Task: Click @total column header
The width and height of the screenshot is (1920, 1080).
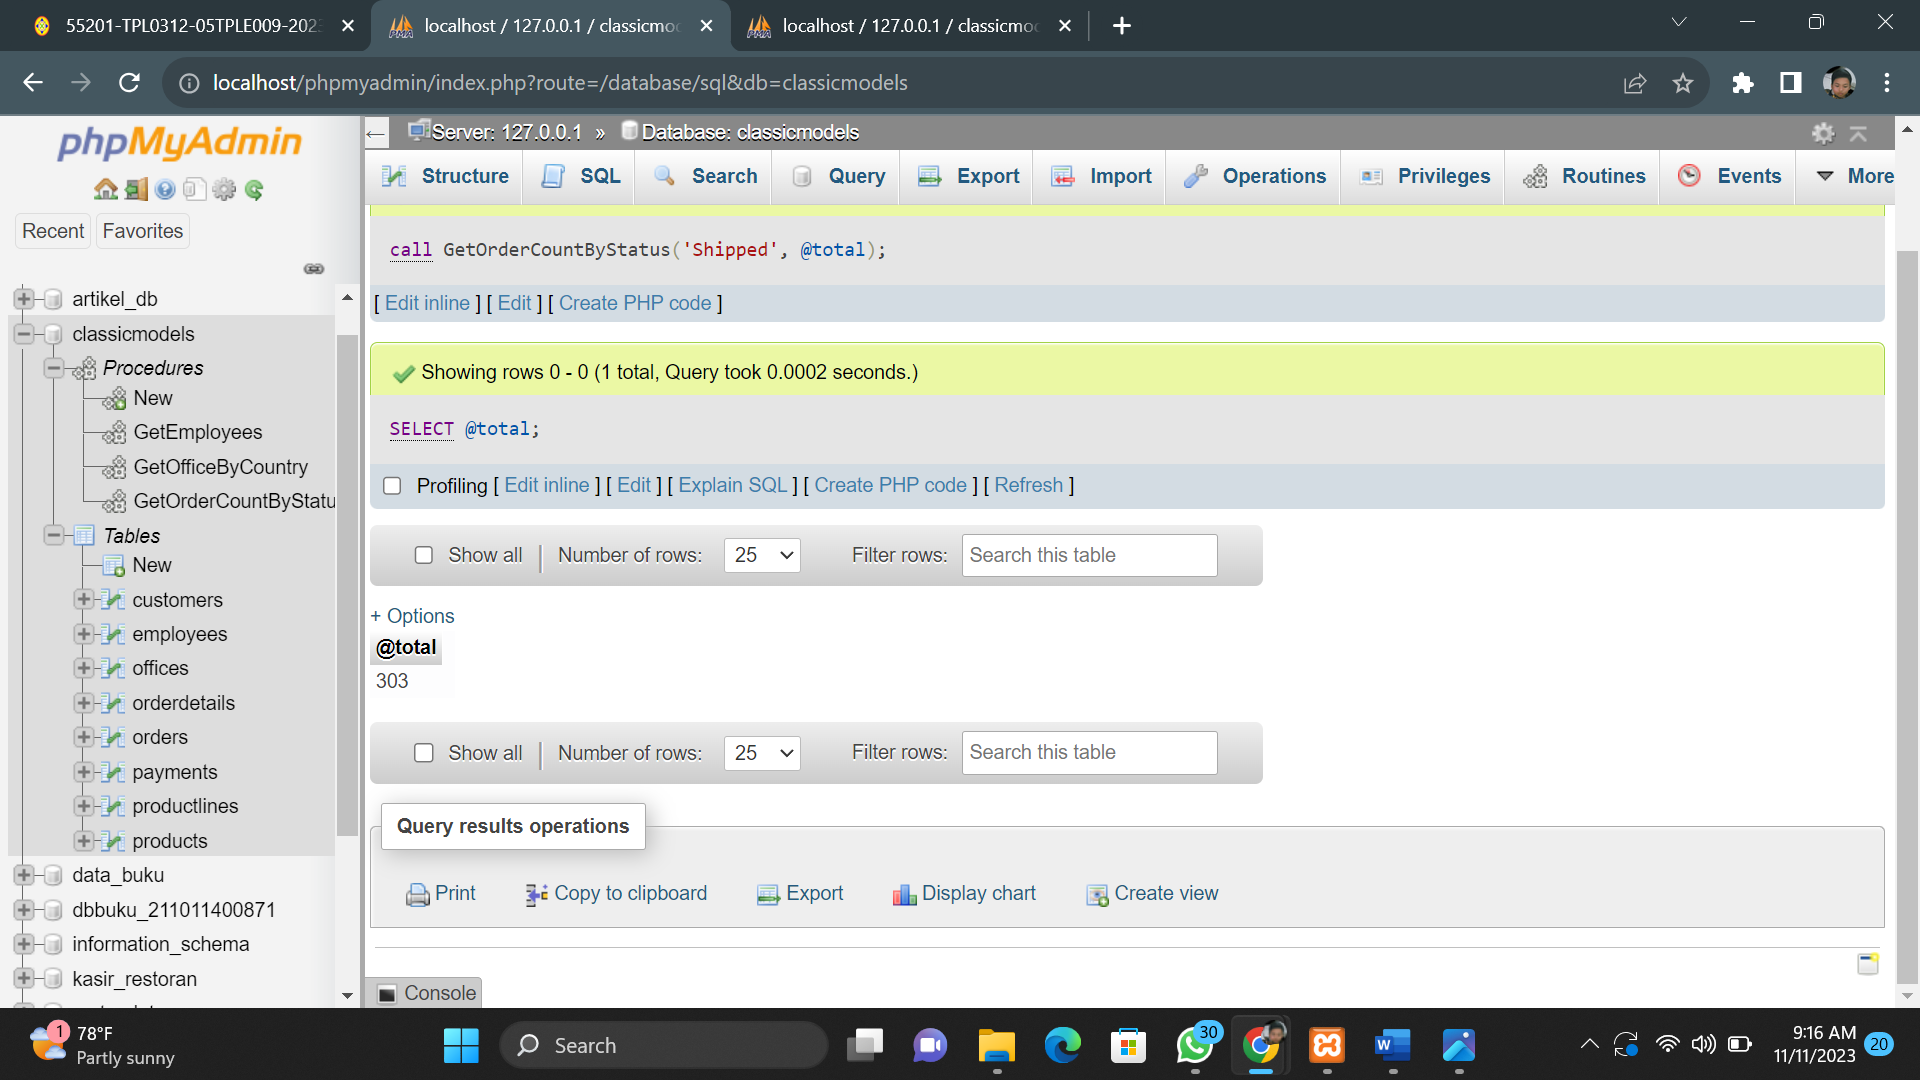Action: click(x=406, y=648)
